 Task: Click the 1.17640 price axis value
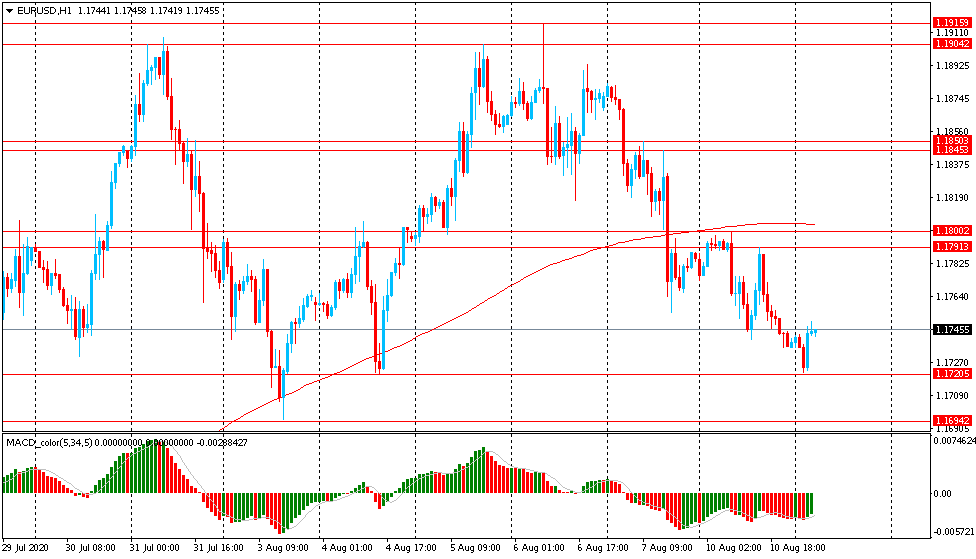pyautogui.click(x=952, y=297)
